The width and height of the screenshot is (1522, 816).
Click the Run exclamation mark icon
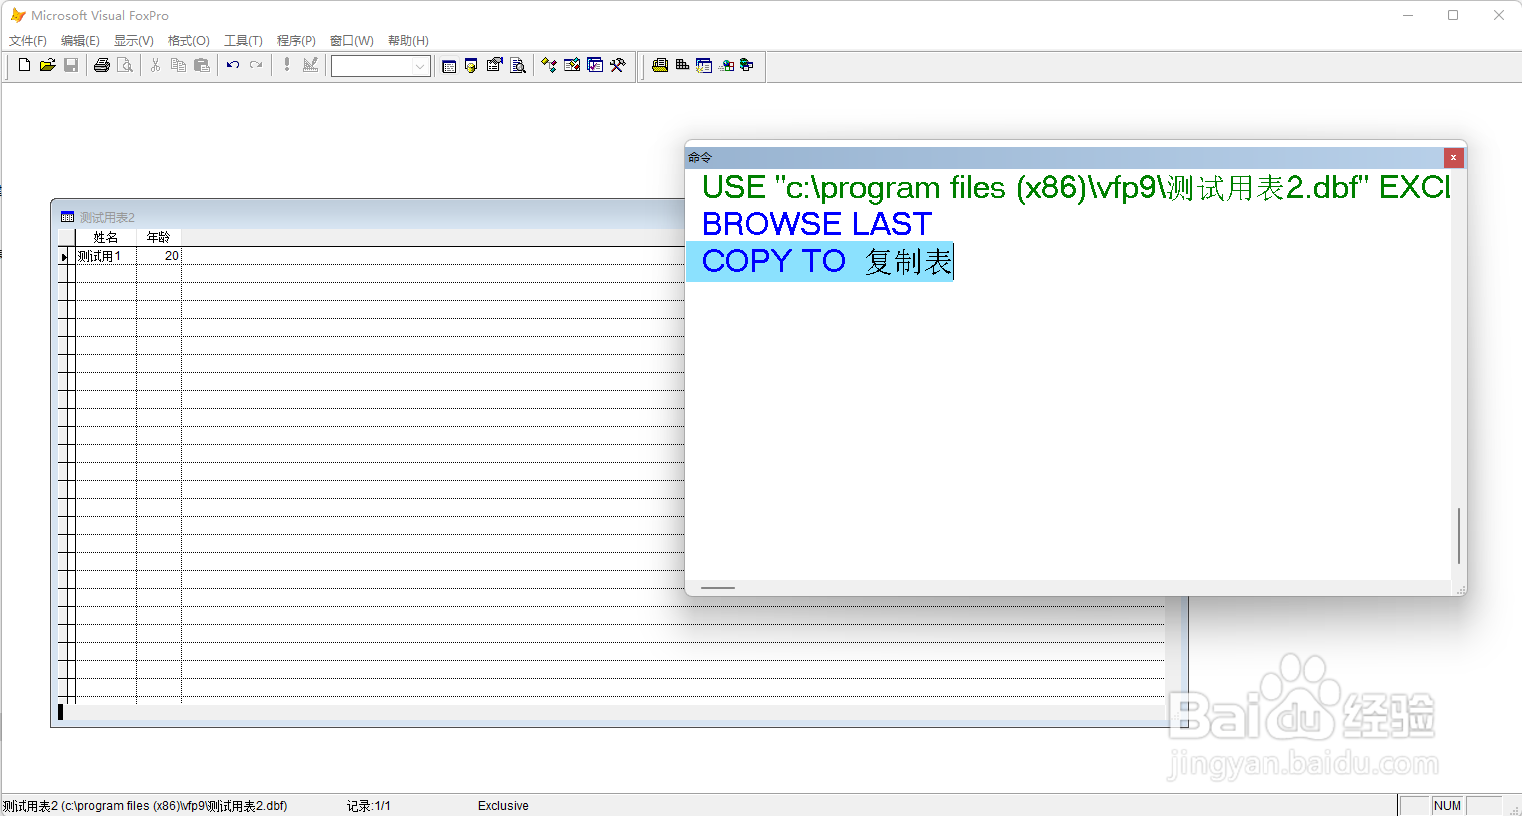tap(286, 65)
